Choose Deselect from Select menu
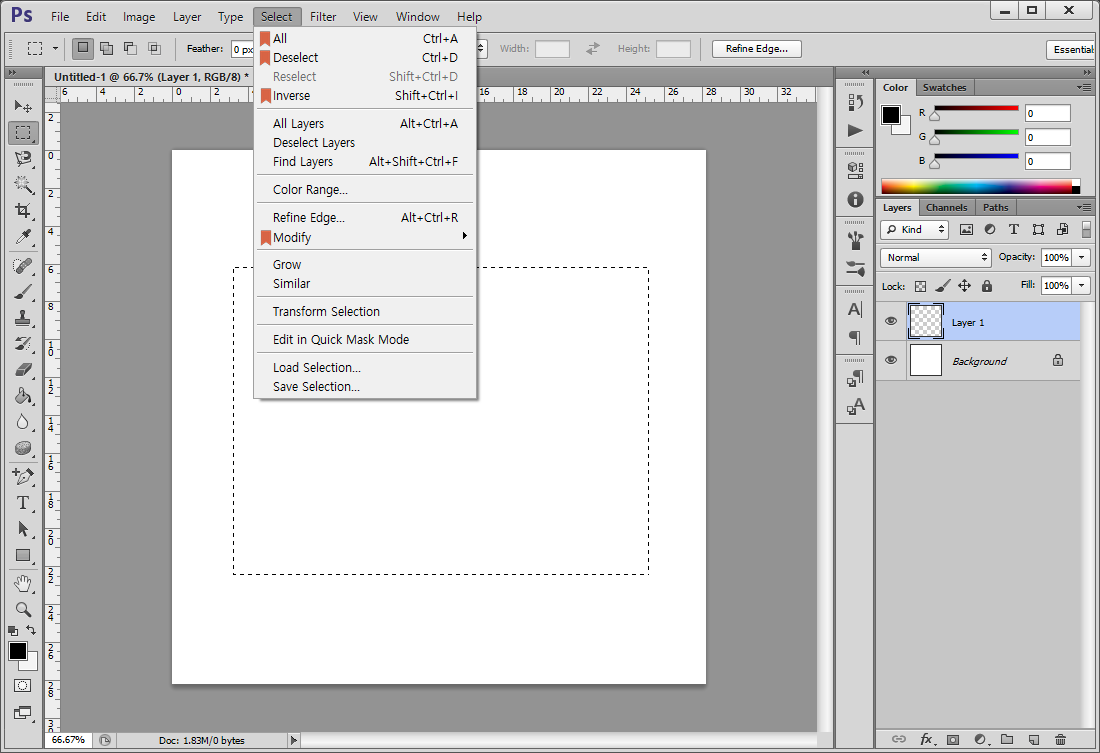 tap(365, 58)
